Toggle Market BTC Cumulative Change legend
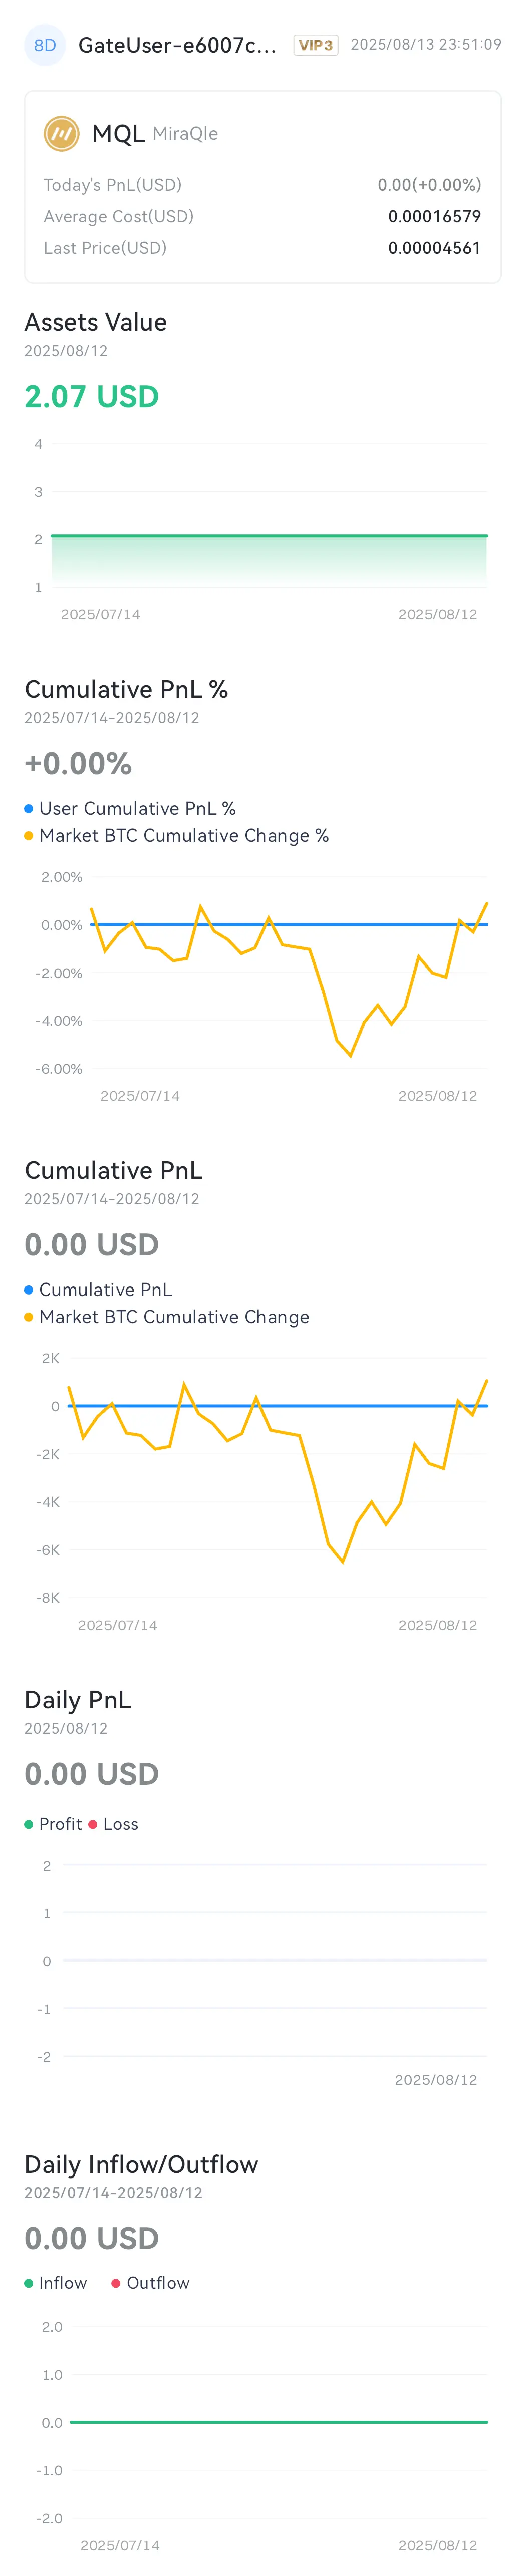This screenshot has width=526, height=2576. 29,1317
